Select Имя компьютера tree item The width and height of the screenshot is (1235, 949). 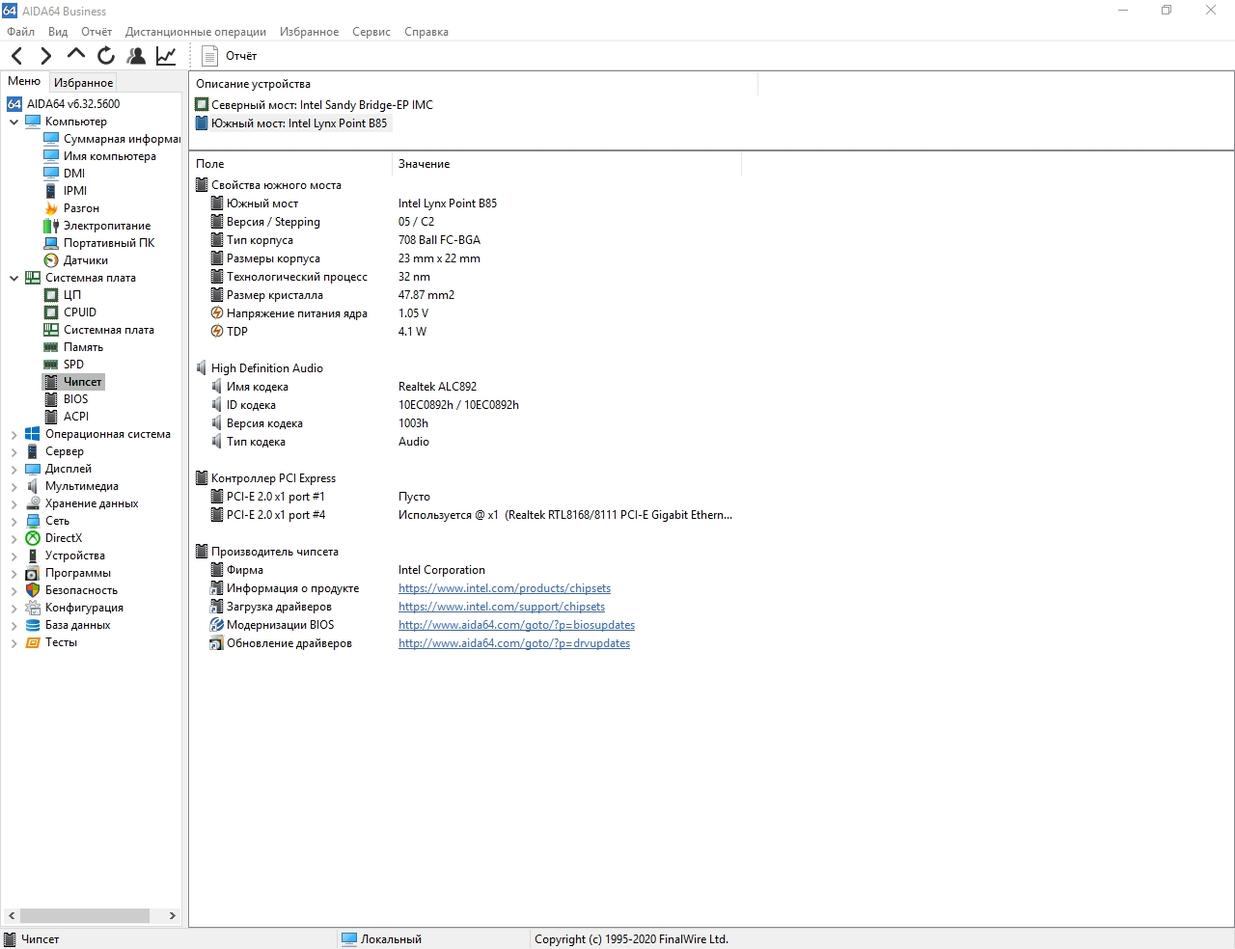(x=110, y=156)
